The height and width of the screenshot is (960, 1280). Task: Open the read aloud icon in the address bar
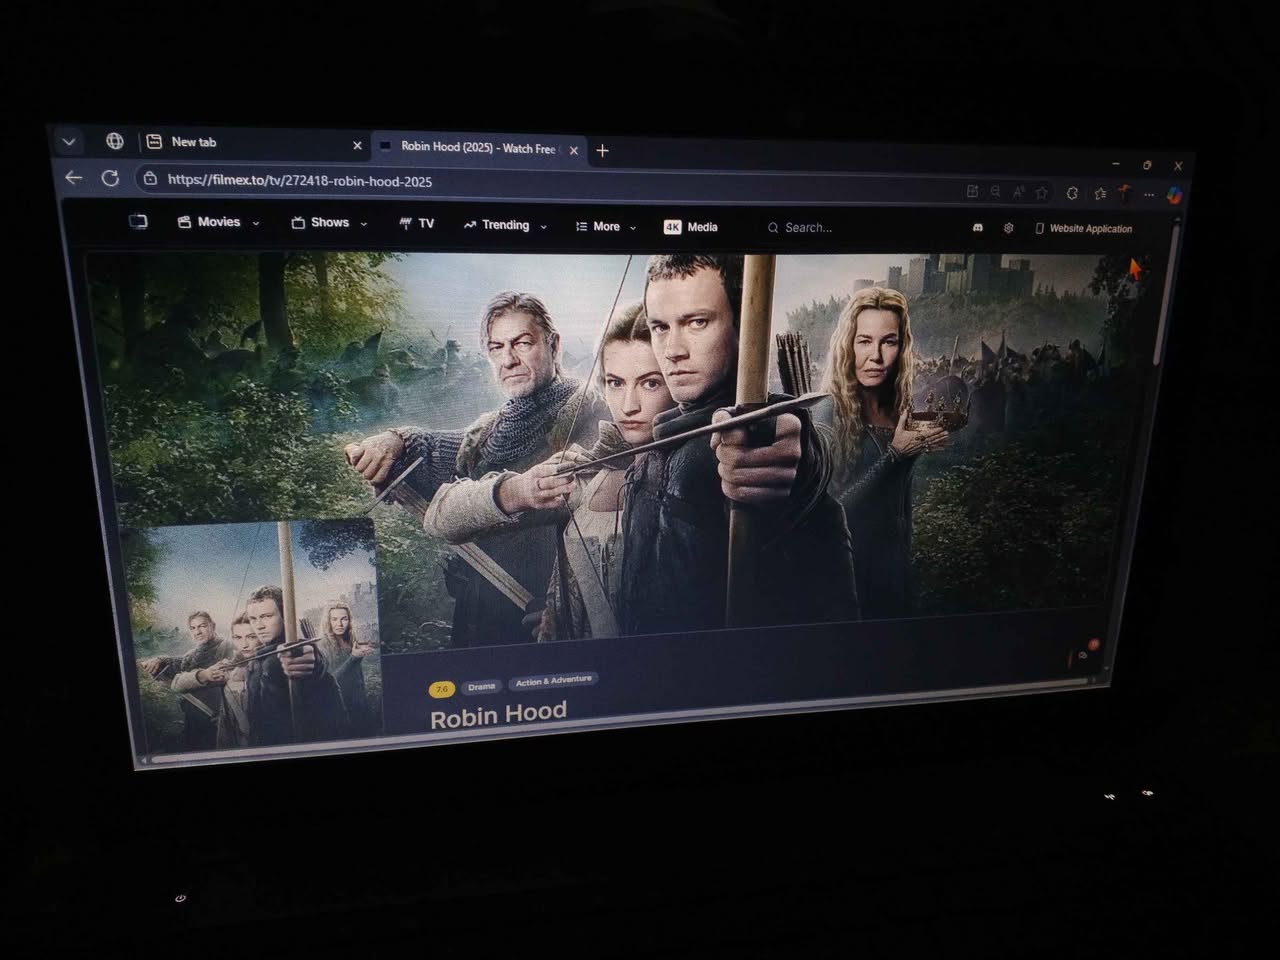[x=1018, y=192]
